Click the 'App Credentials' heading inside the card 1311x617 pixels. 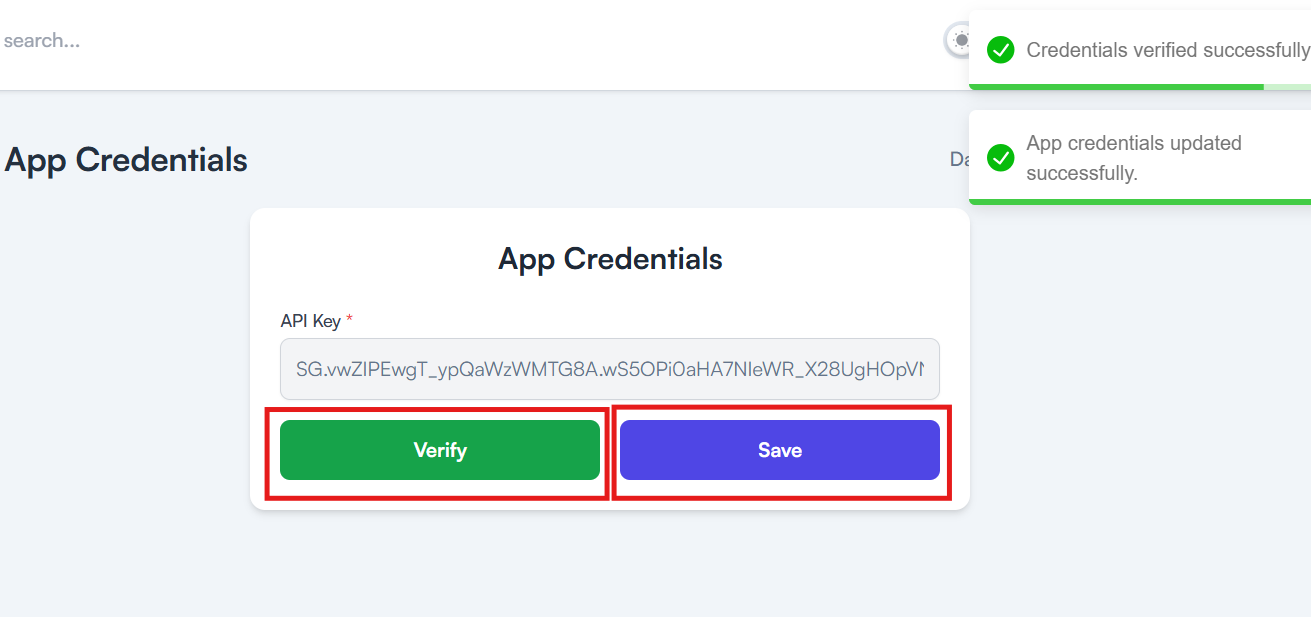click(x=610, y=259)
